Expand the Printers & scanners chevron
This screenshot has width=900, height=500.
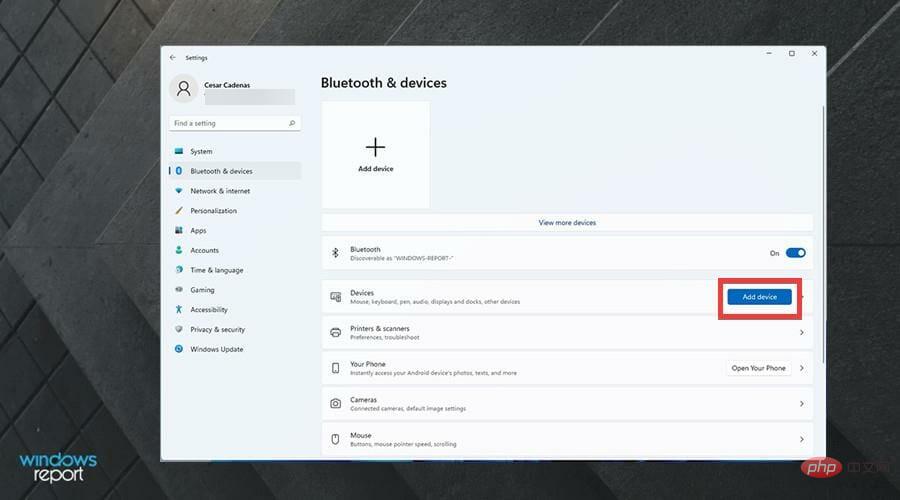click(x=802, y=332)
